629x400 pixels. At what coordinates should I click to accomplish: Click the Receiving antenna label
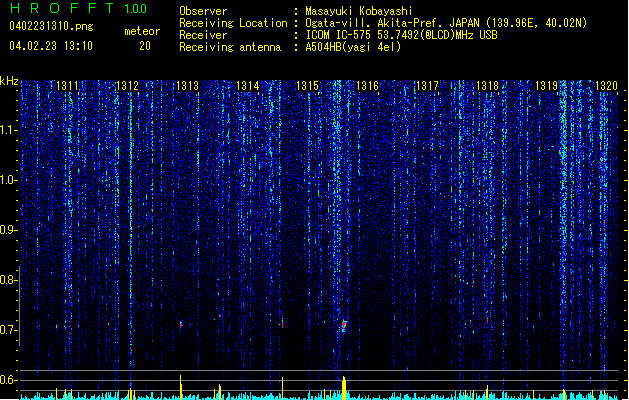[230, 47]
